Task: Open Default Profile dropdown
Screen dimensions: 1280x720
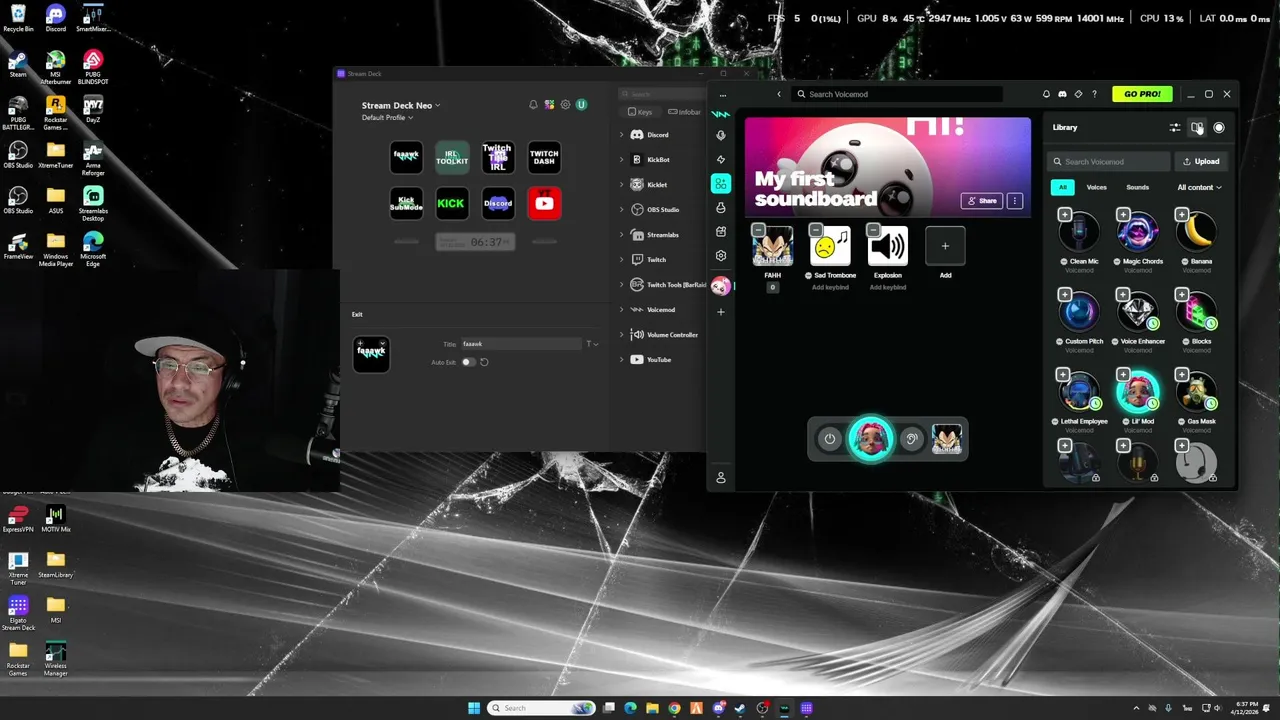Action: [387, 118]
